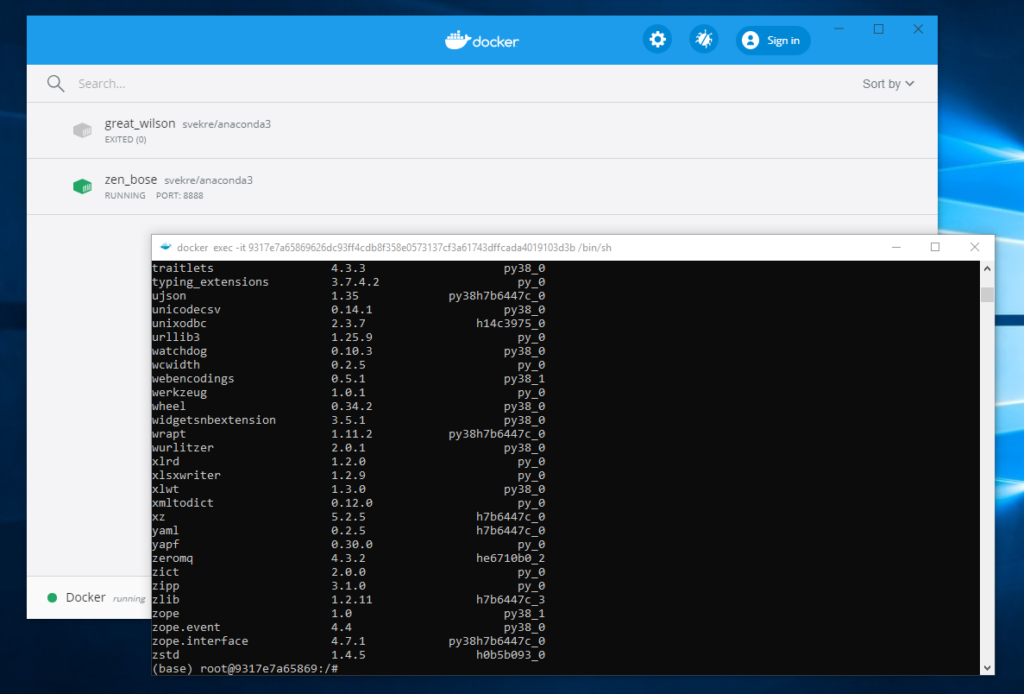Select the great_wilson container name
1024x694 pixels.
pos(140,123)
